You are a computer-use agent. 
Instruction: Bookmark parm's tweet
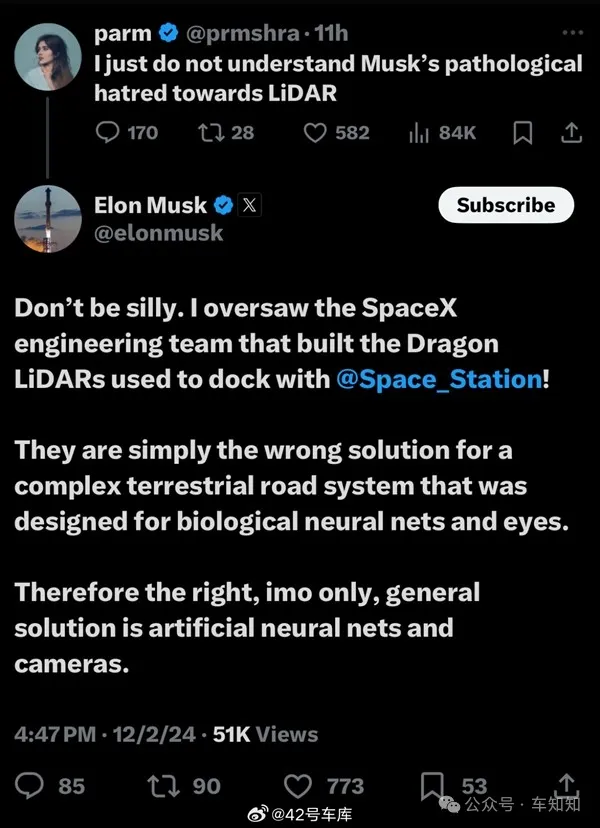pyautogui.click(x=522, y=132)
